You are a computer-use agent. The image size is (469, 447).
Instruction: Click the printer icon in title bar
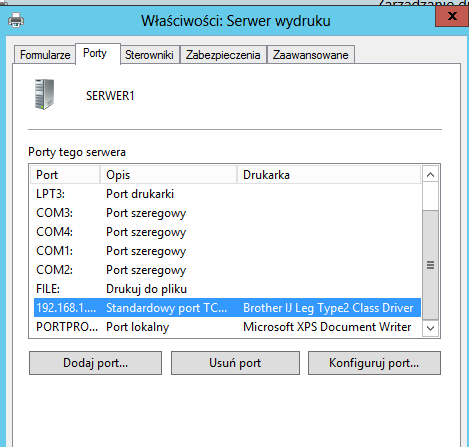pyautogui.click(x=16, y=20)
